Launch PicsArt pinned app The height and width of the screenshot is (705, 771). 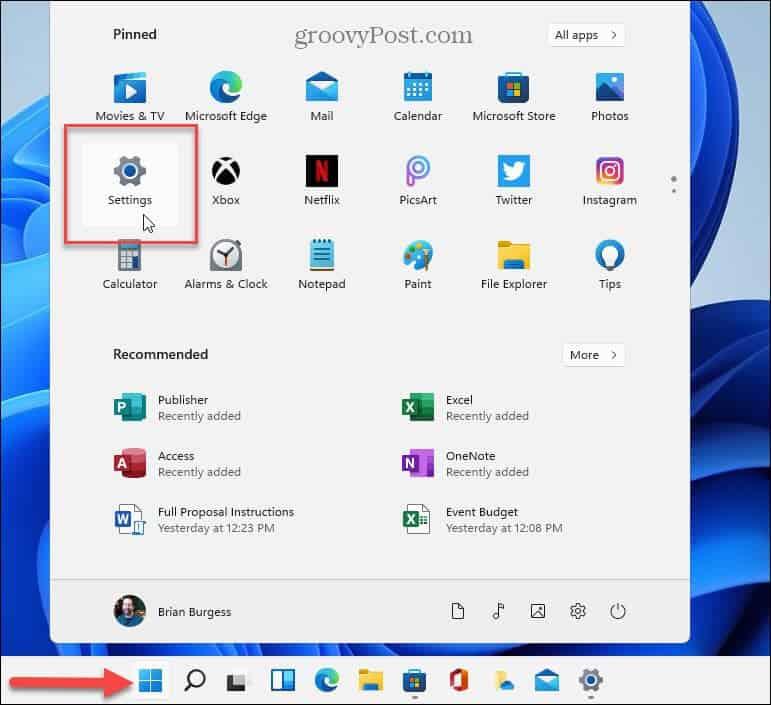[x=418, y=182]
